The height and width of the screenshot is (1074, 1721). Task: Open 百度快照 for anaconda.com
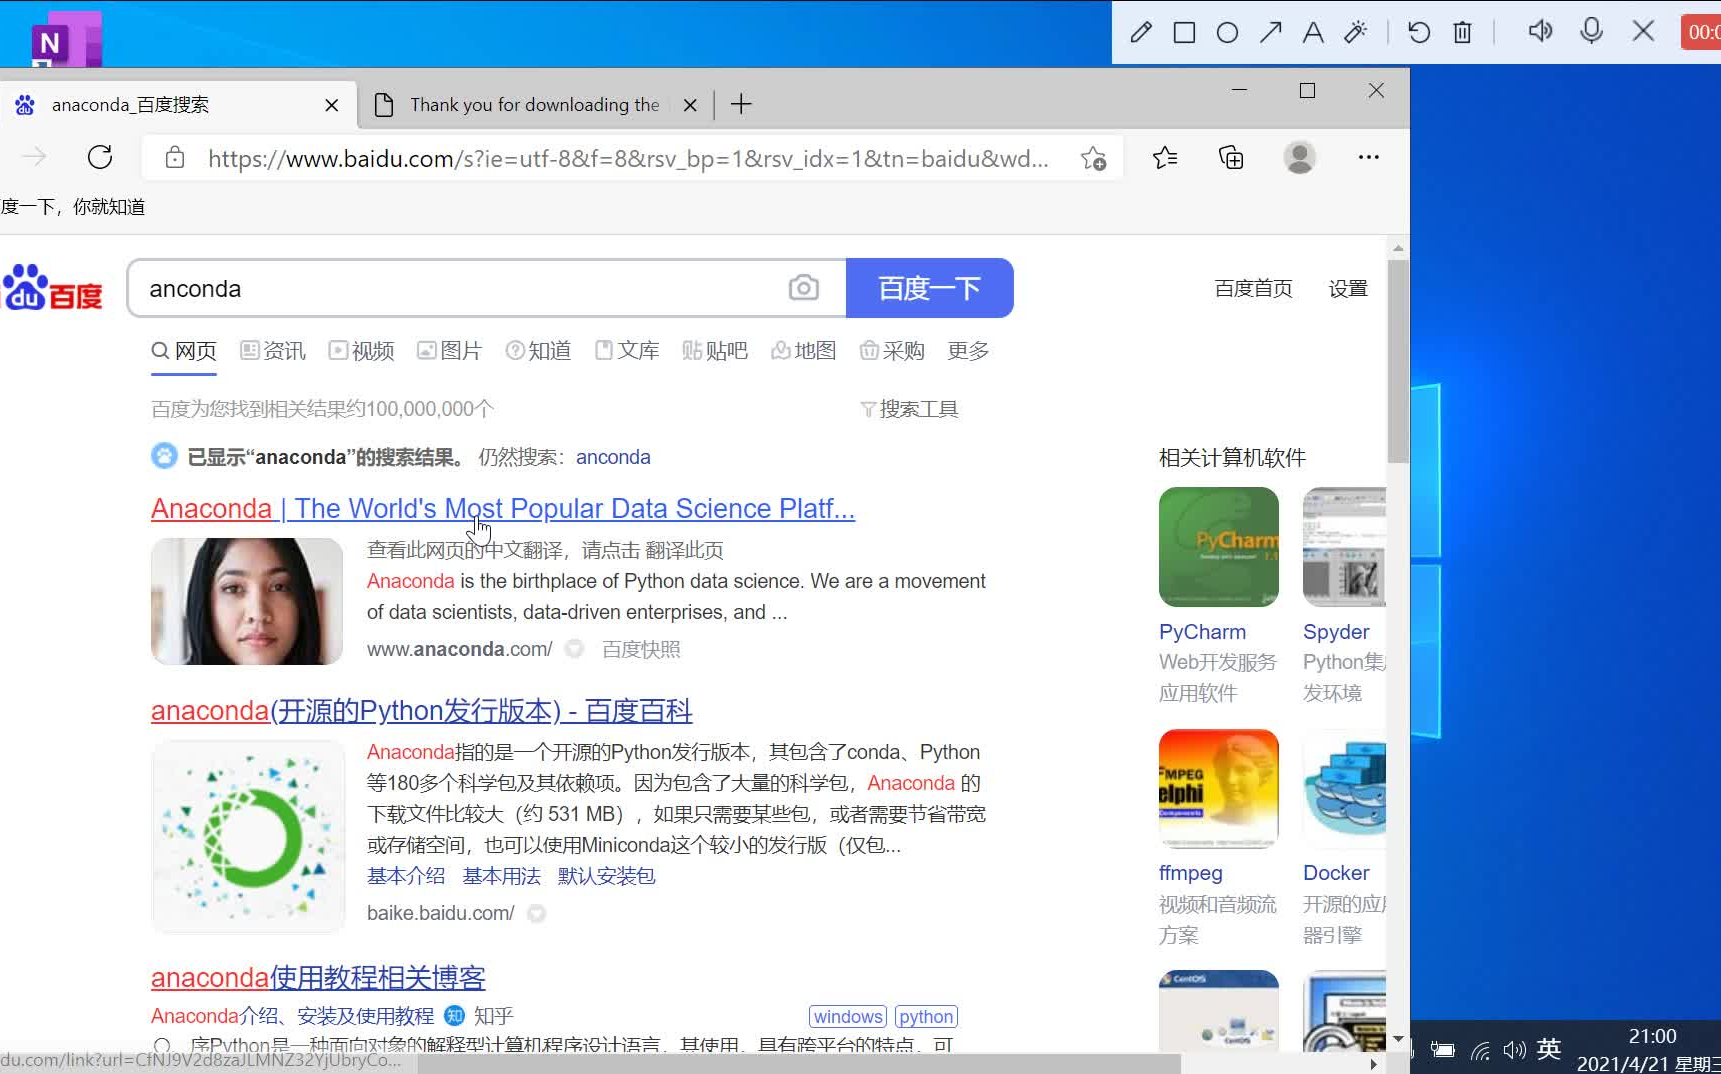point(641,649)
